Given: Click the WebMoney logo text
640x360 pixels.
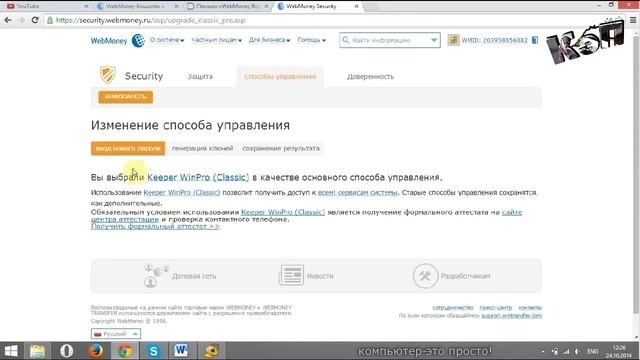Looking at the screenshot, I should tap(109, 41).
